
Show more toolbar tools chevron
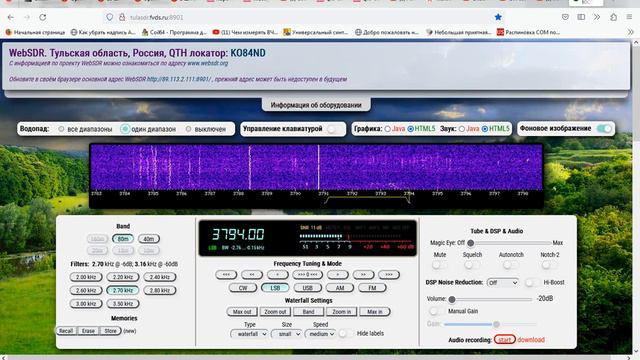pyautogui.click(x=597, y=17)
